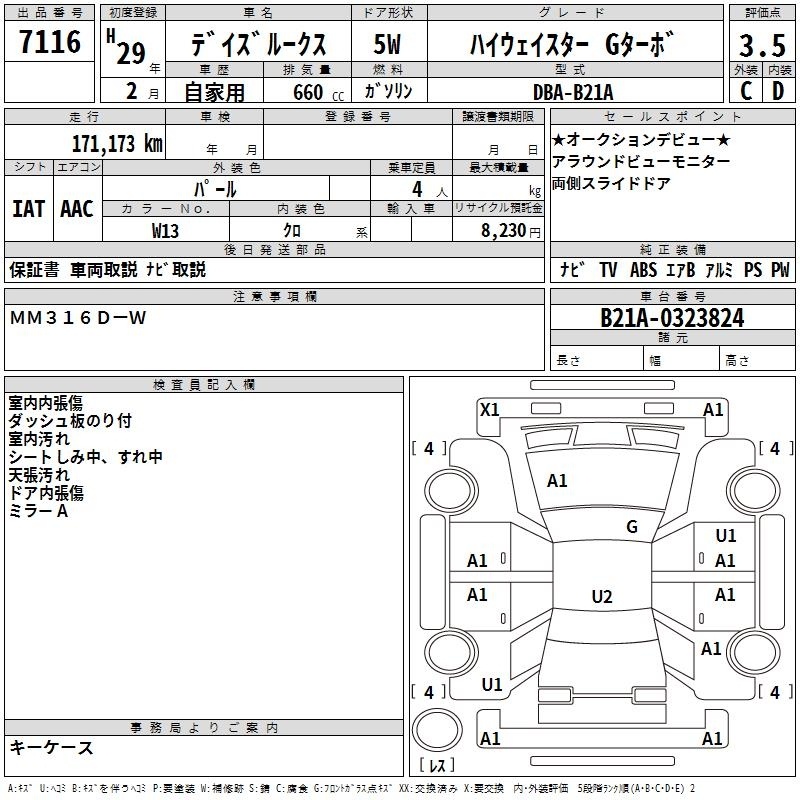800x800 pixels.
Task: Click the 171,173 km mileage value
Action: 116,143
